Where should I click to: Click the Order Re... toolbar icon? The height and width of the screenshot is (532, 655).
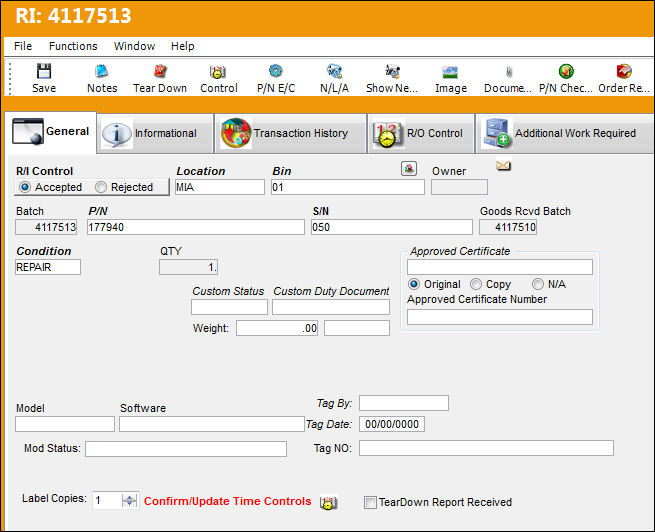pos(624,71)
